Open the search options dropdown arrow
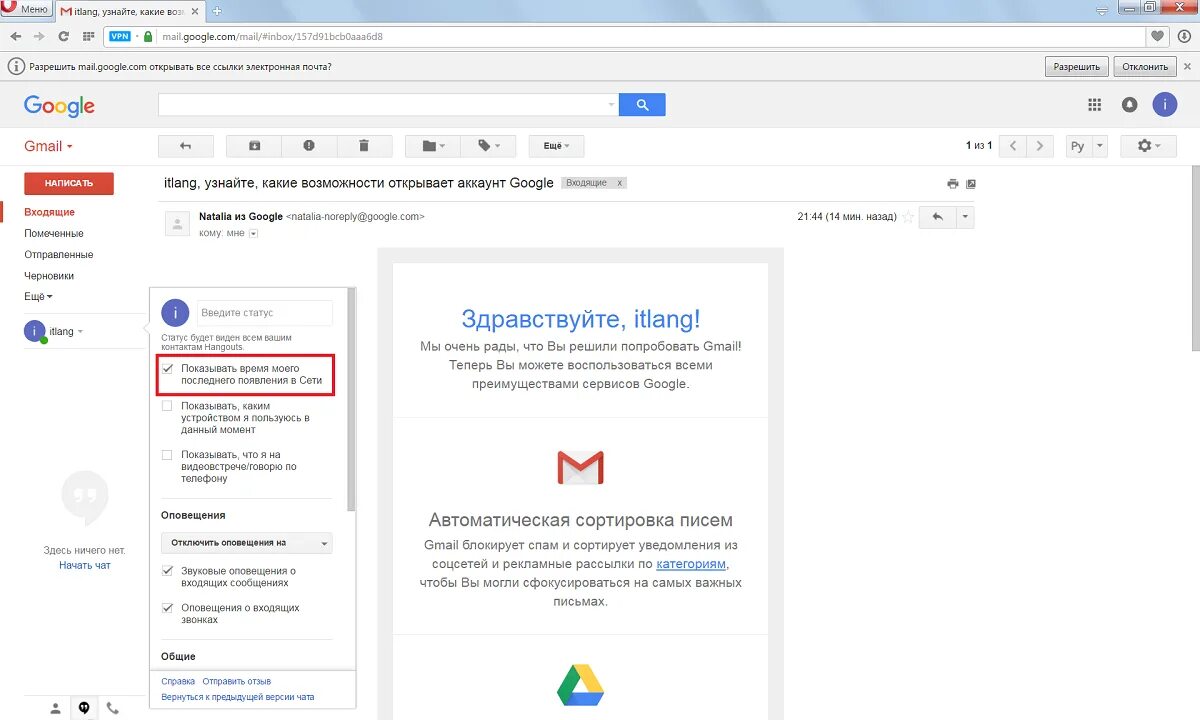This screenshot has height=720, width=1200. coord(612,104)
